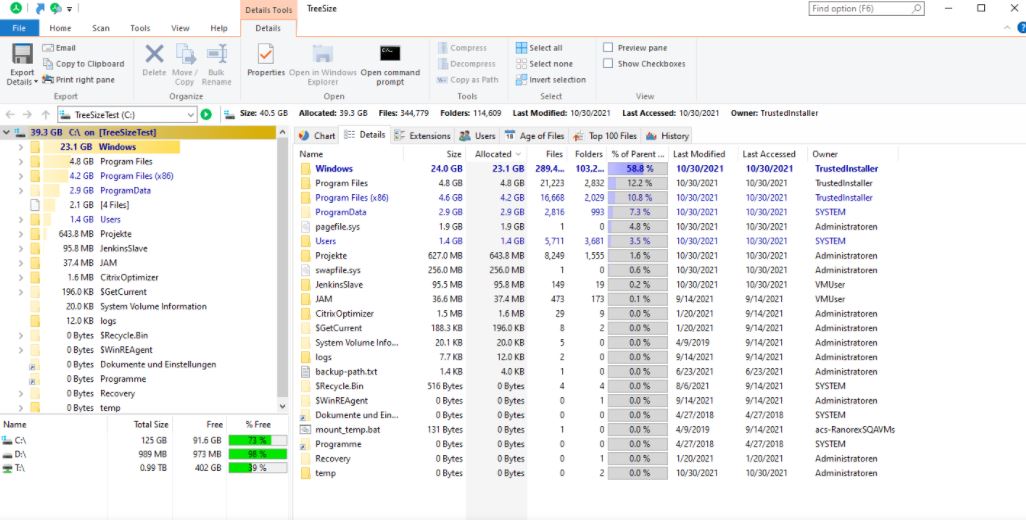Viewport: 1026px width, 520px height.
Task: Start scan with the green play button
Action: pos(206,114)
